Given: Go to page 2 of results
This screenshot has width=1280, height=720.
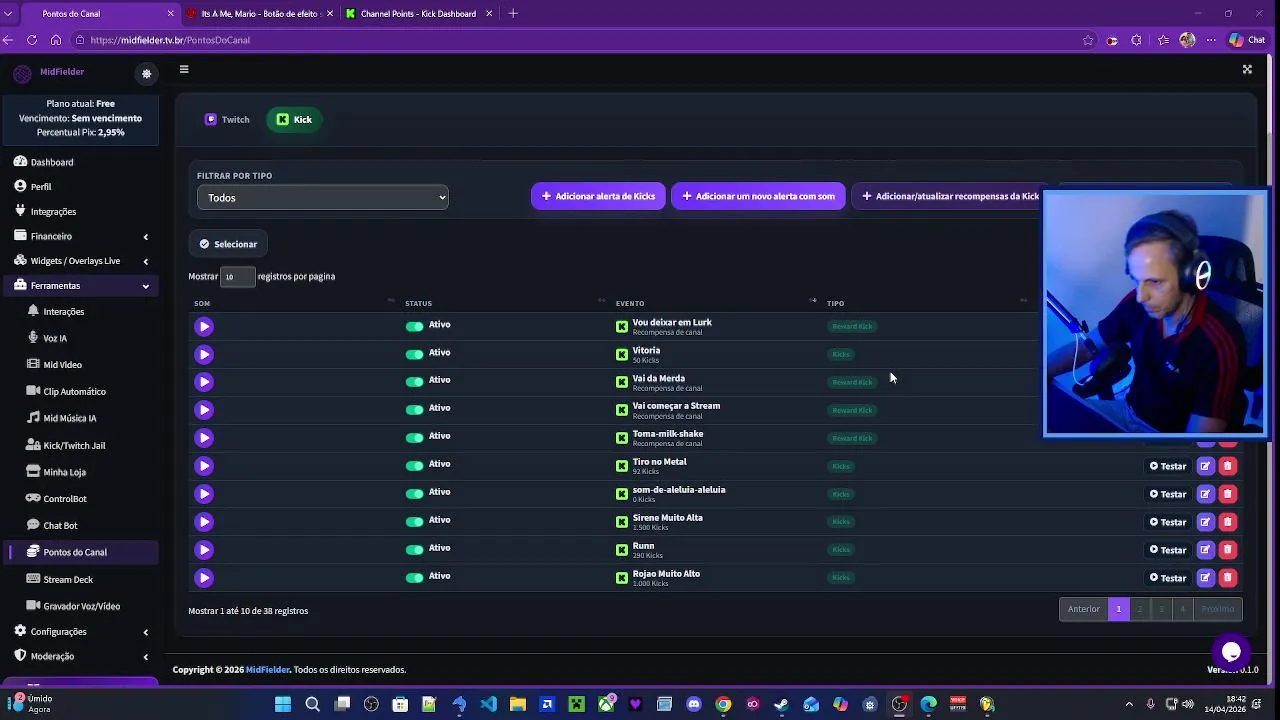Looking at the screenshot, I should (1140, 609).
